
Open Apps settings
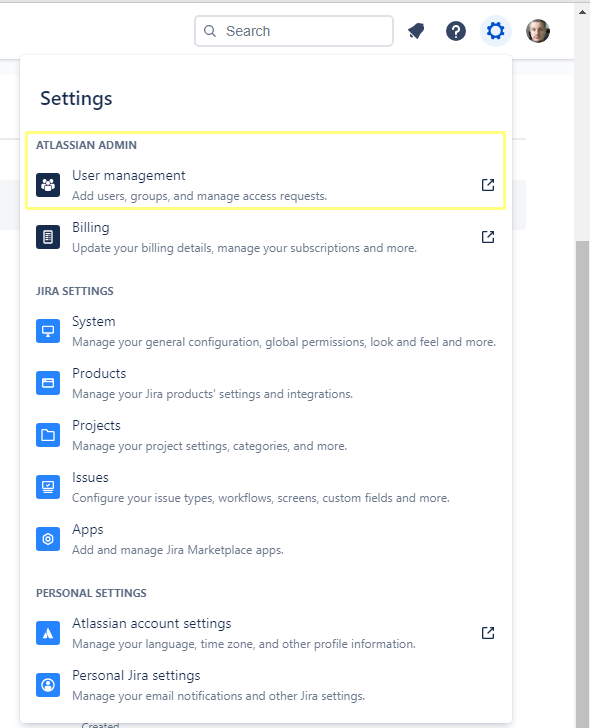click(x=266, y=539)
